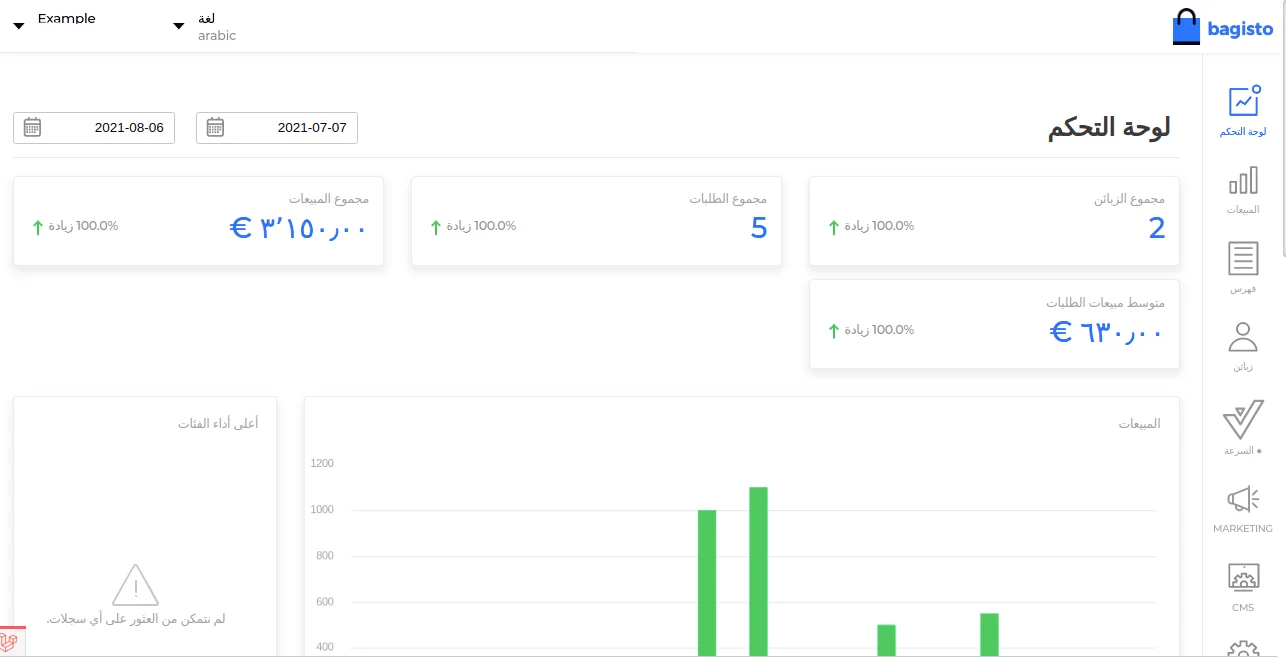This screenshot has width=1286, height=657.
Task: Click the لوحة التحكم page heading
Action: pyautogui.click(x=1109, y=129)
